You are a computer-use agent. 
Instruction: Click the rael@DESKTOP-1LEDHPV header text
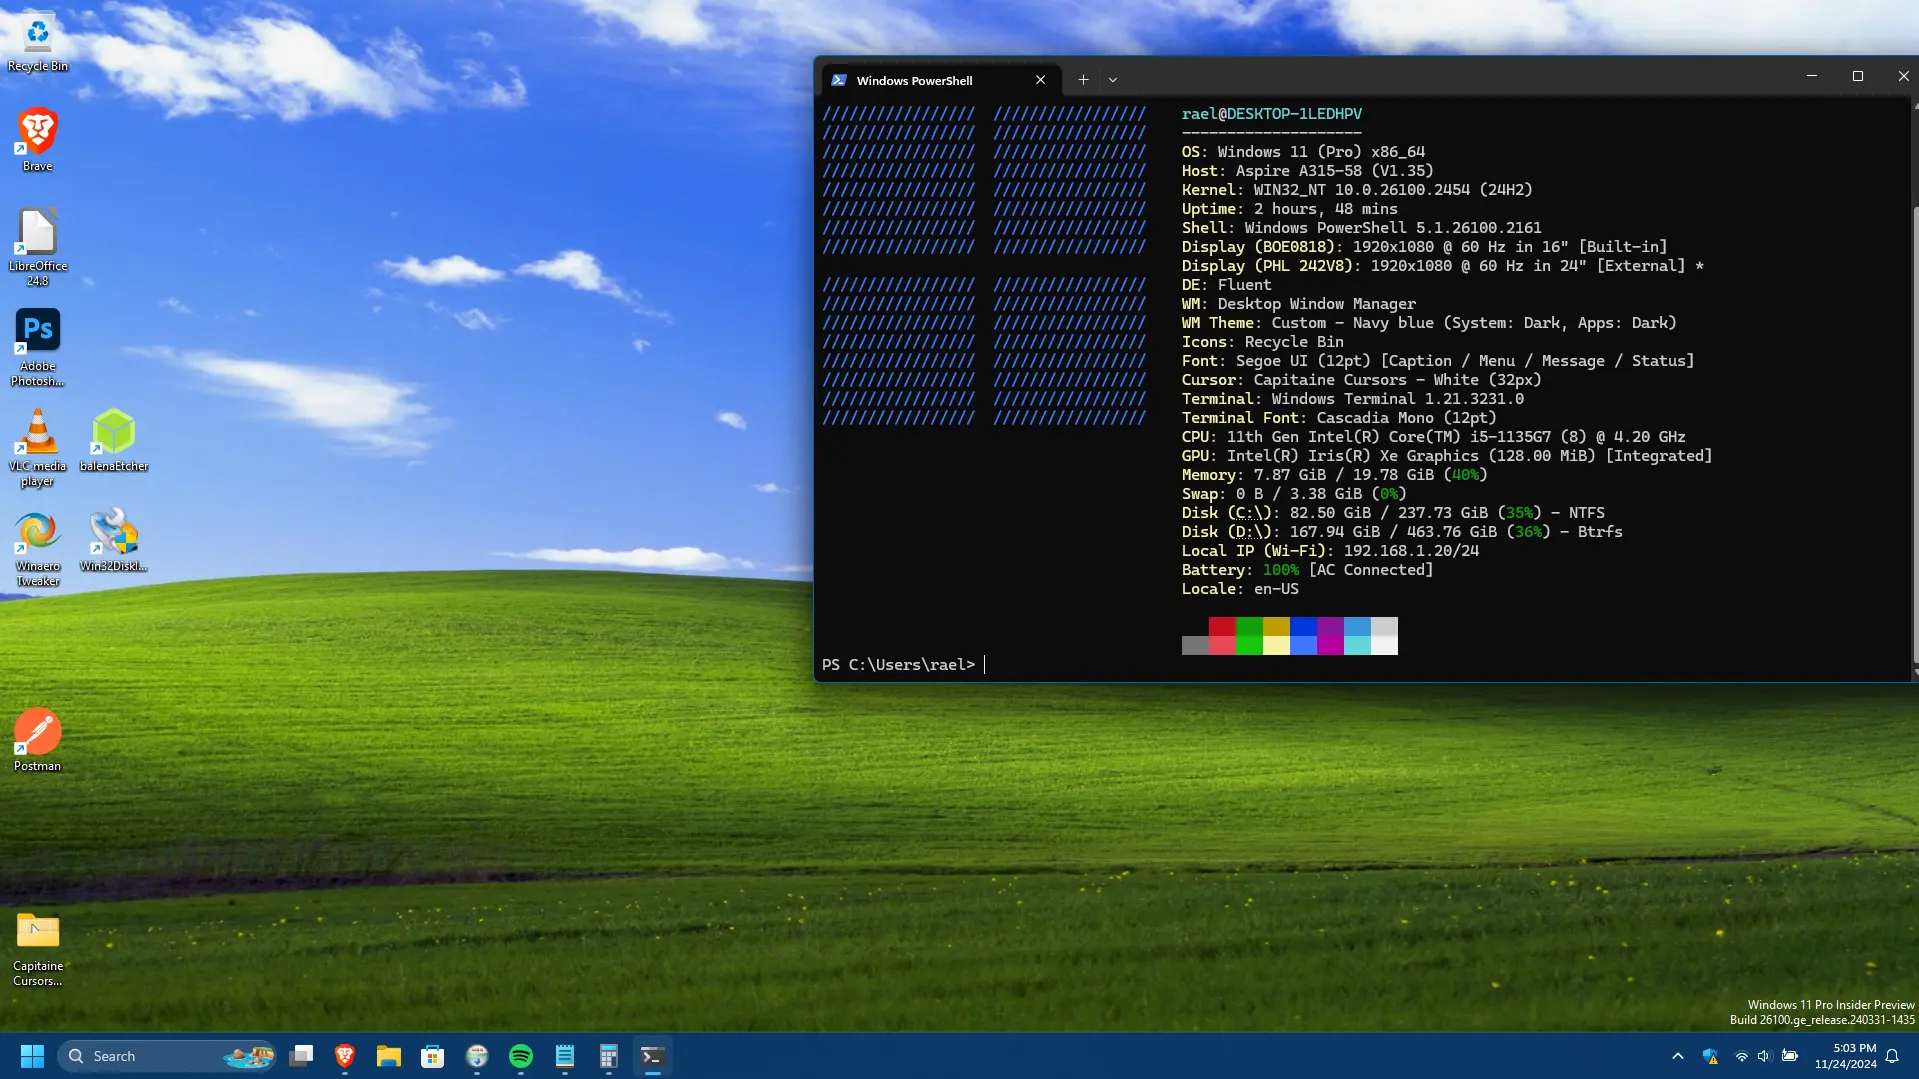(x=1272, y=114)
